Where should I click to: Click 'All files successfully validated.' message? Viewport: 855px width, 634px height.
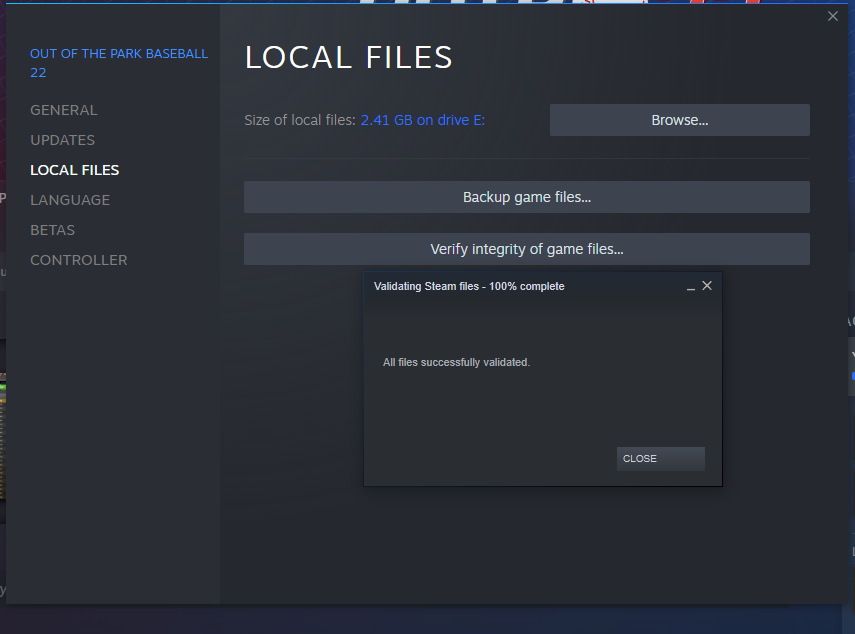(x=456, y=363)
